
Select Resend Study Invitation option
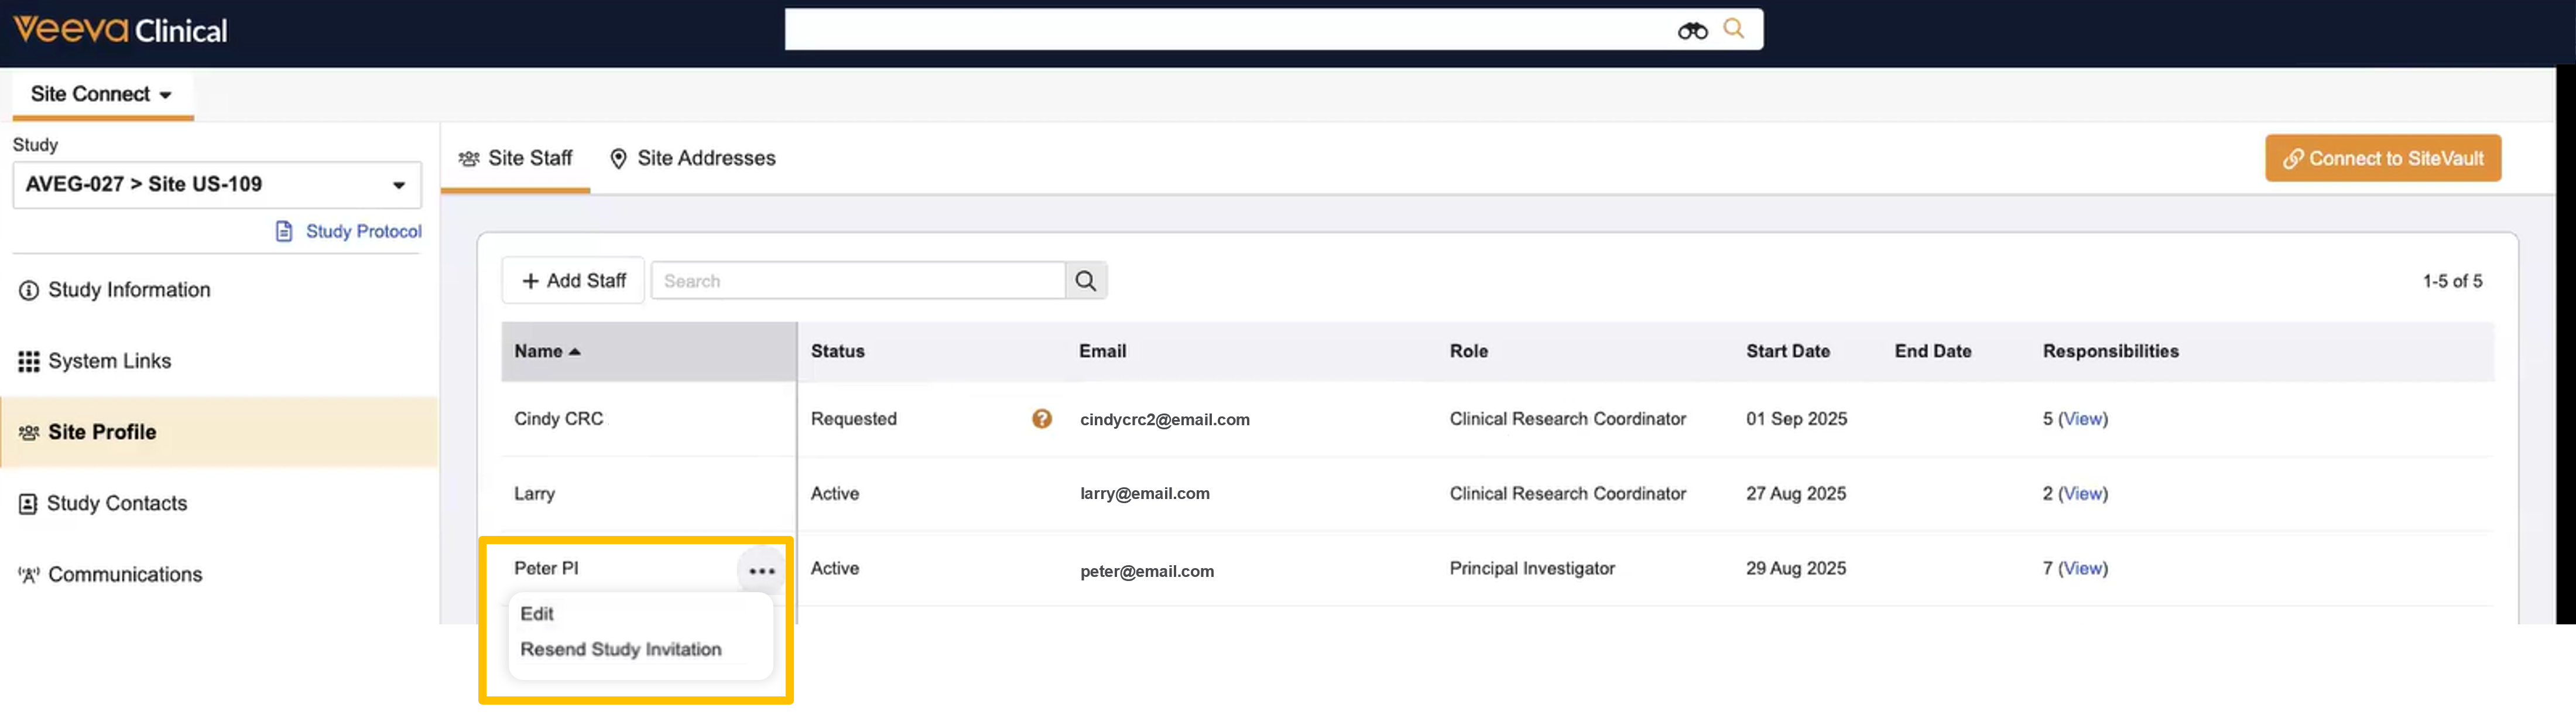(620, 650)
